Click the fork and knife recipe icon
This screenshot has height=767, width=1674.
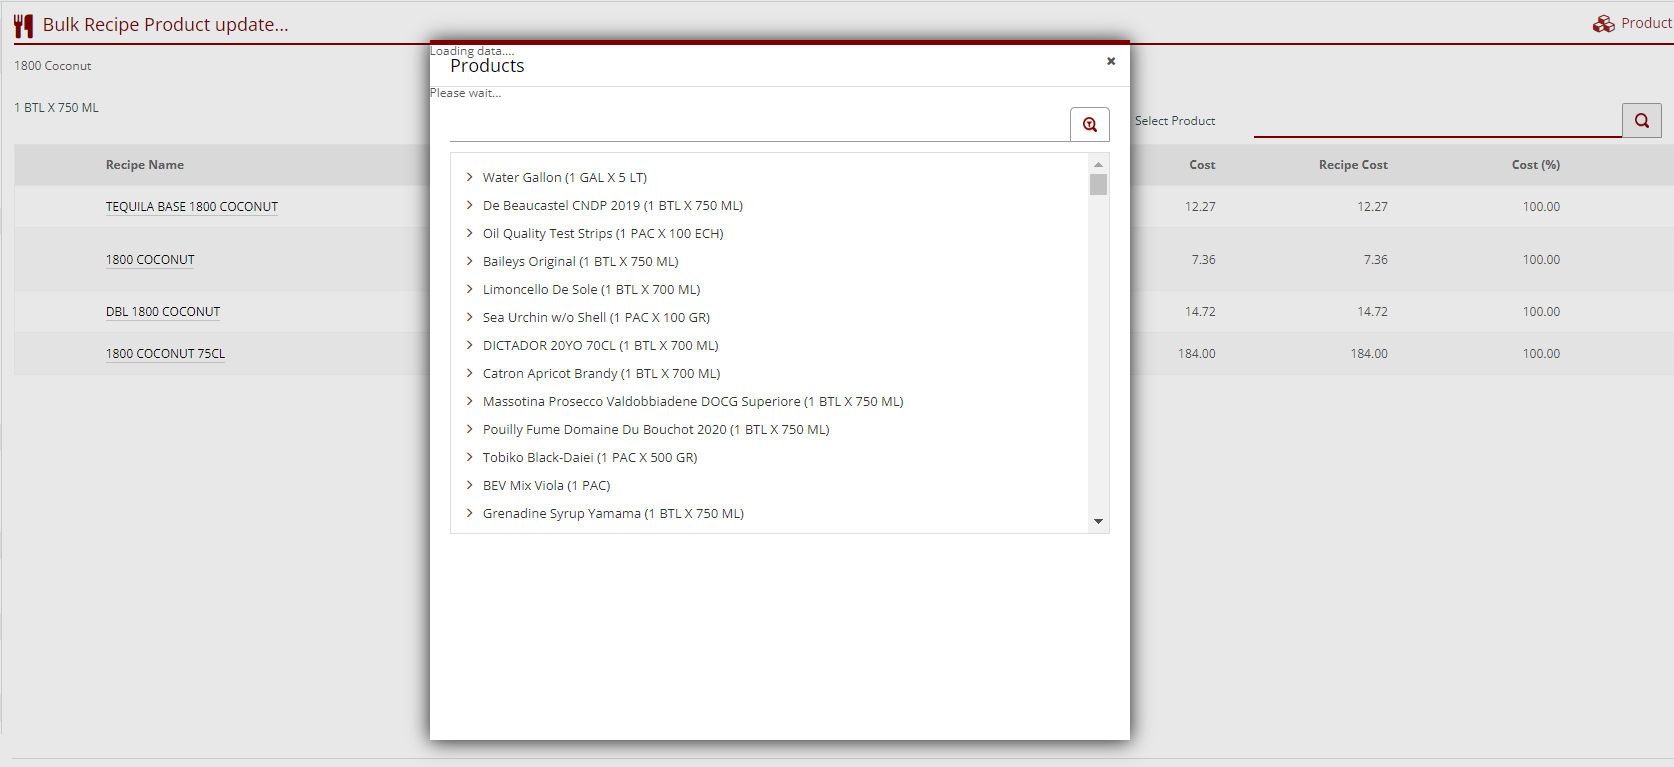(24, 25)
